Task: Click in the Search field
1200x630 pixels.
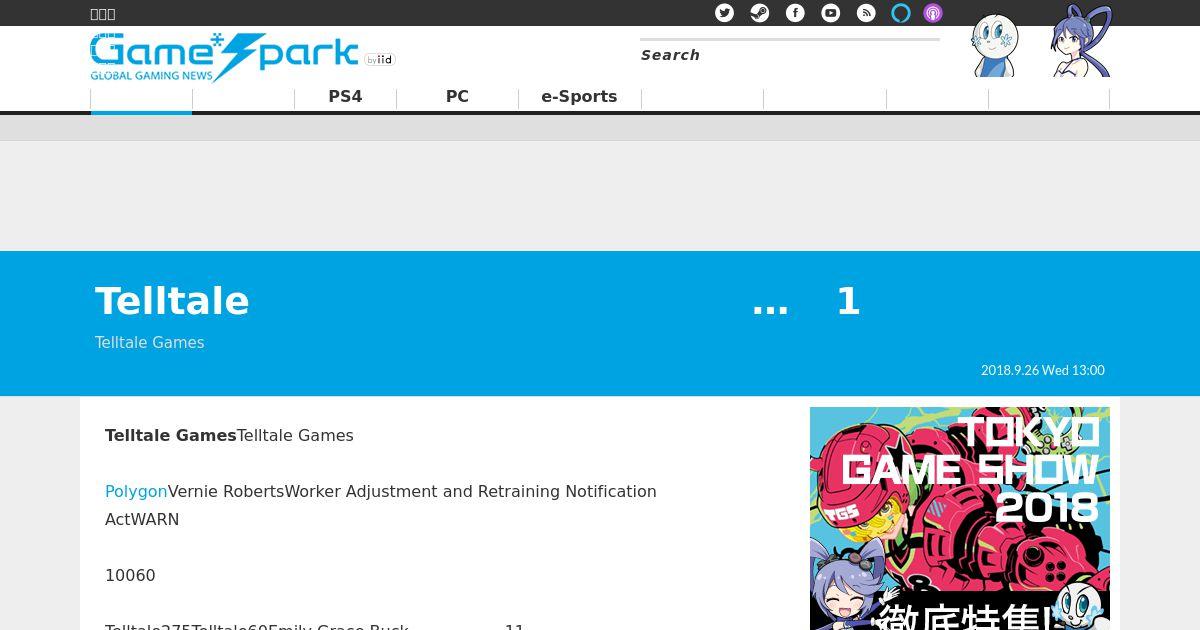Action: (790, 55)
